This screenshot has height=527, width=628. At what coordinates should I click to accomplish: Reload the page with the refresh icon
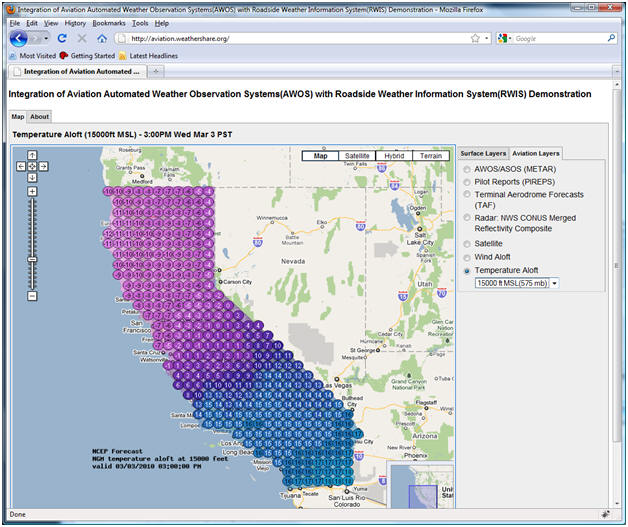(x=62, y=38)
